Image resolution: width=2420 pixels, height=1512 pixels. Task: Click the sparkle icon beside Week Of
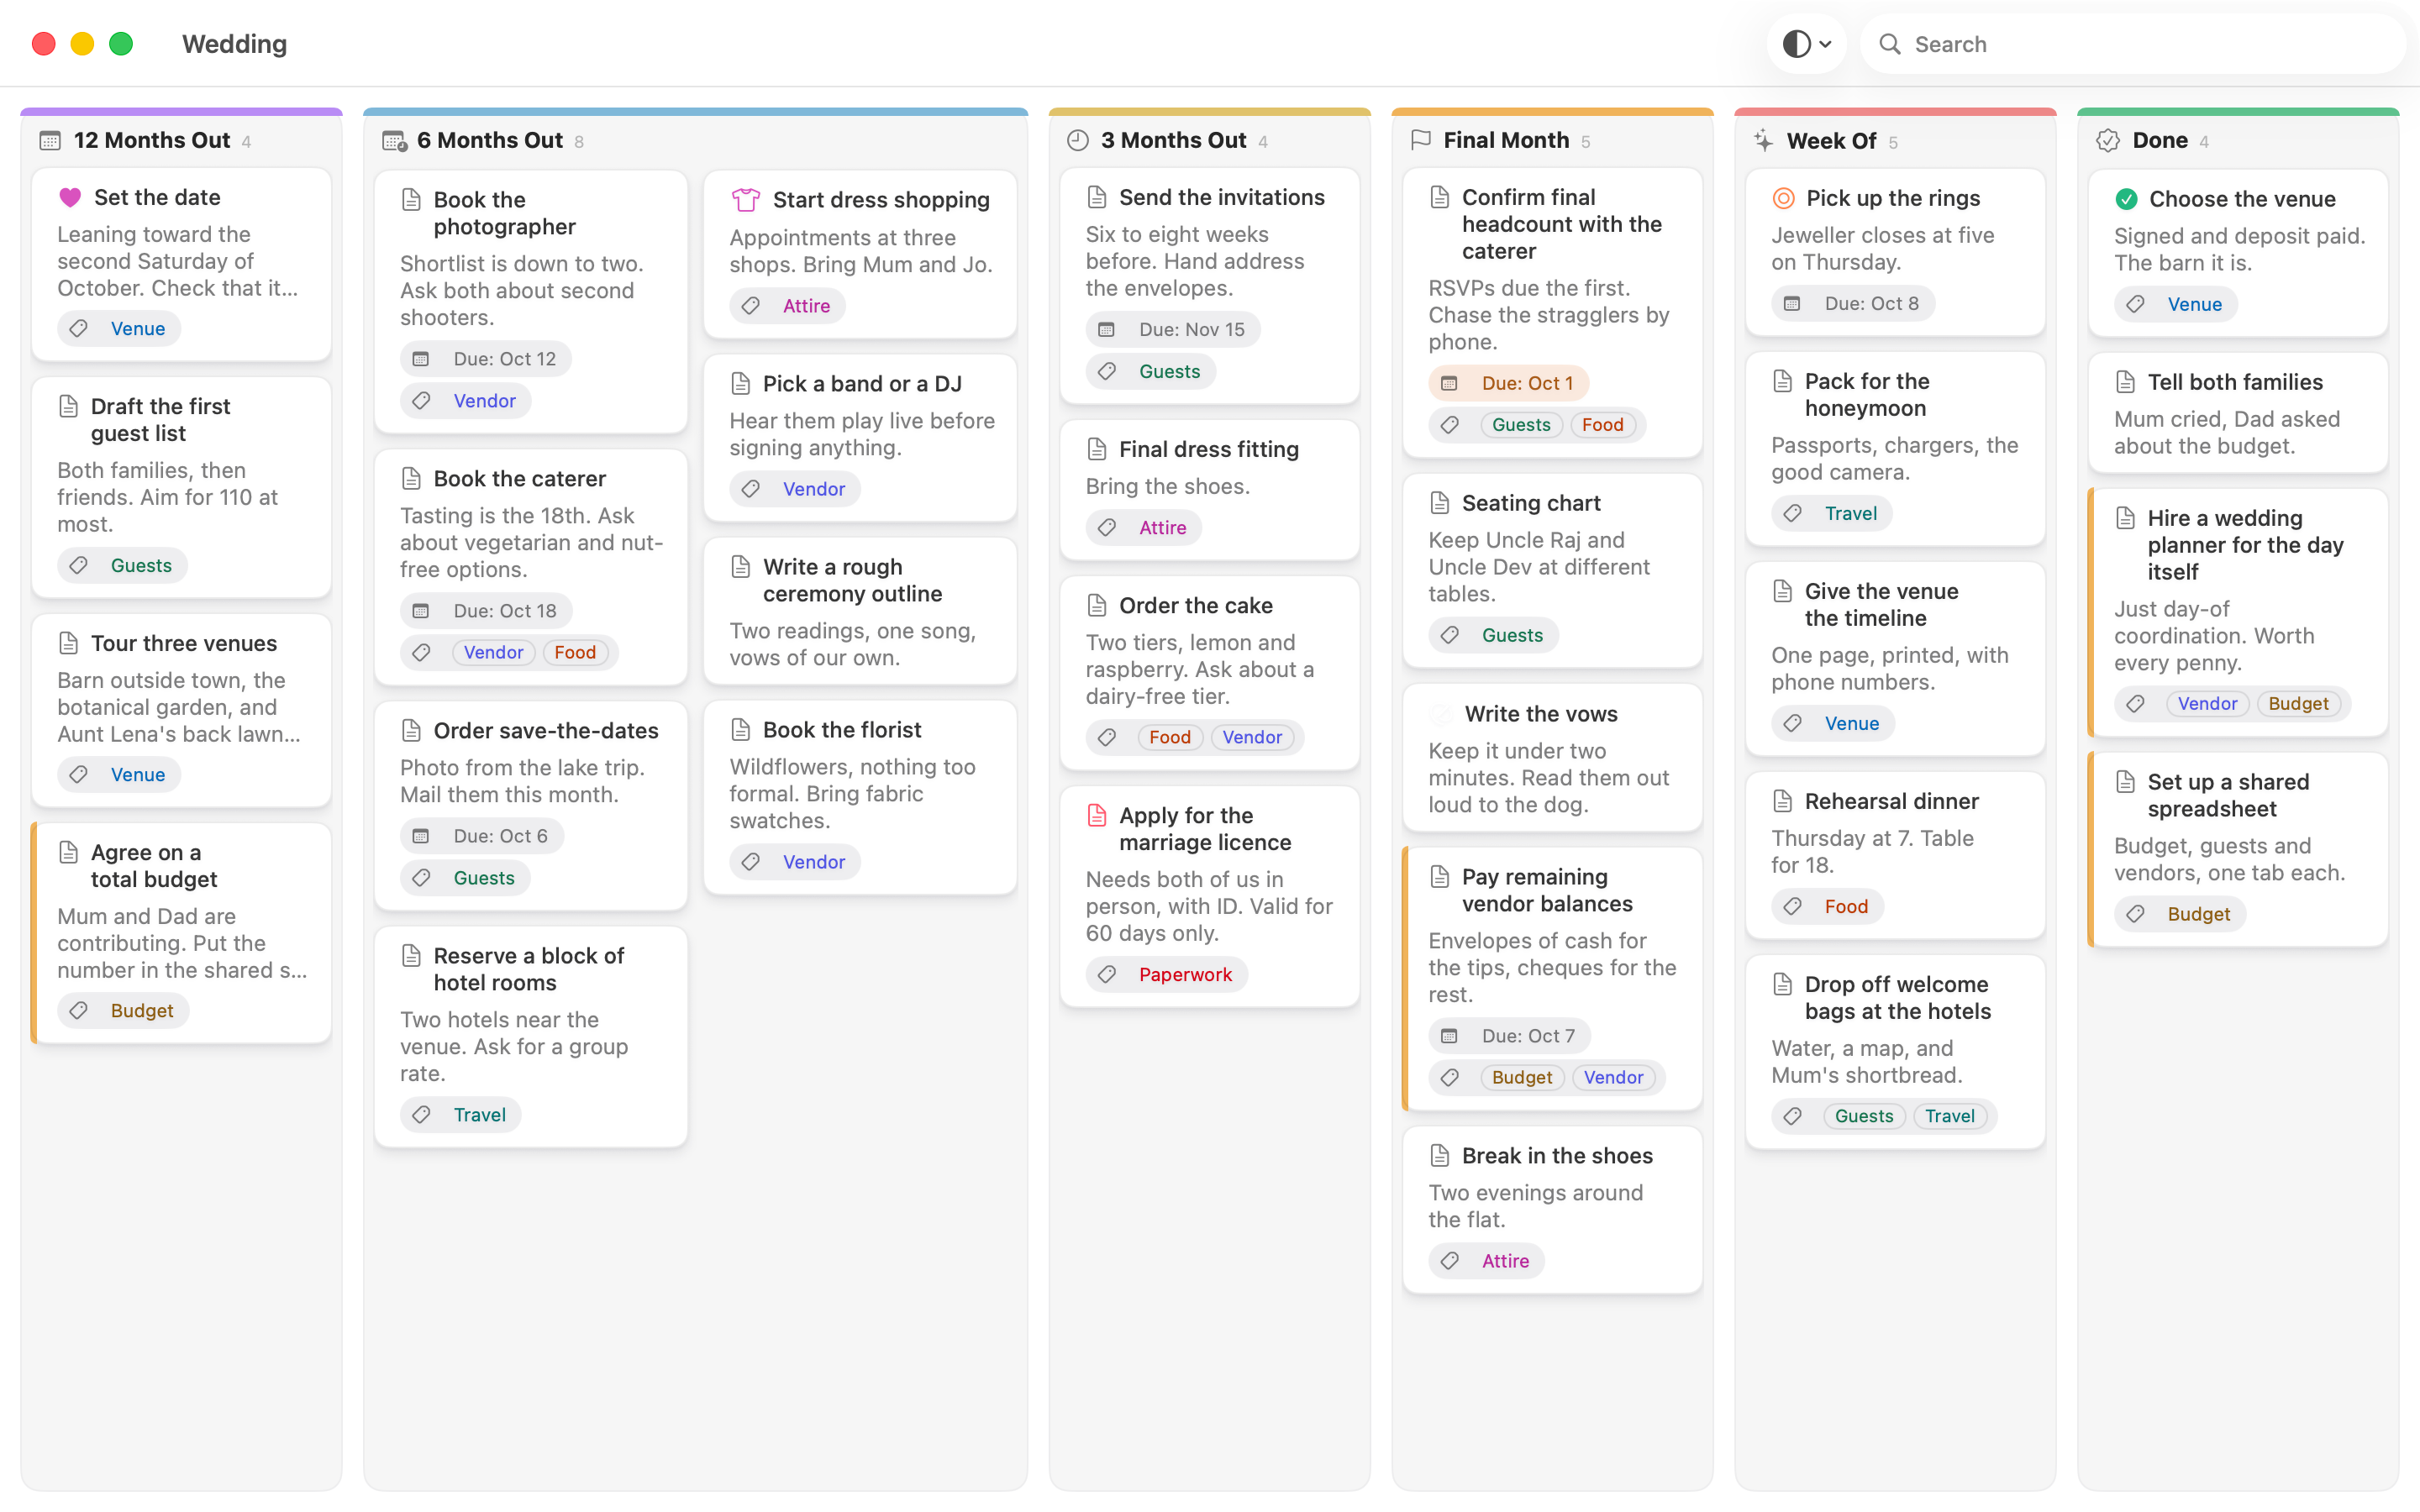point(1763,141)
